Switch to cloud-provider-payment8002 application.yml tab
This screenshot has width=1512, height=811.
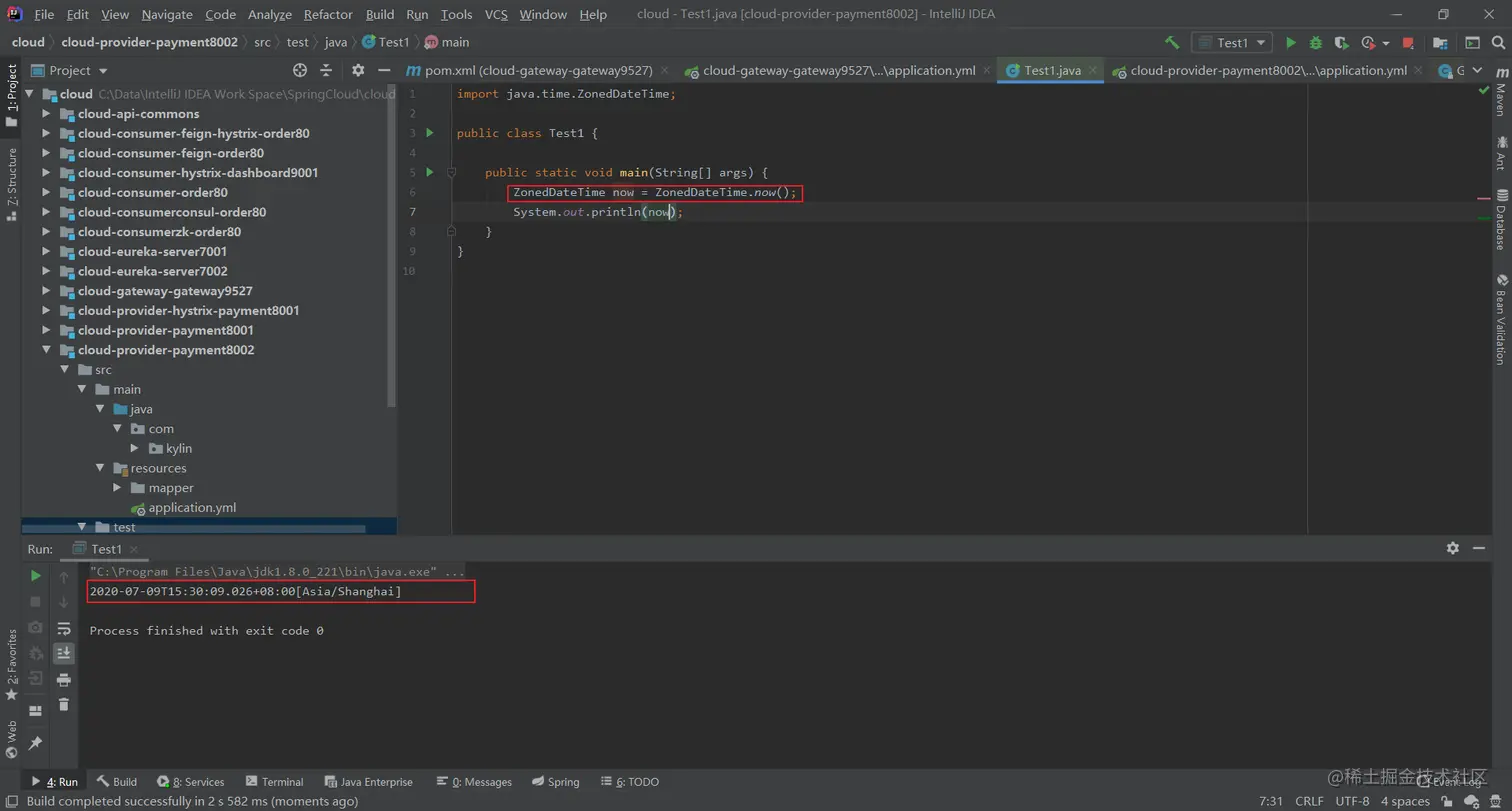coord(1267,70)
